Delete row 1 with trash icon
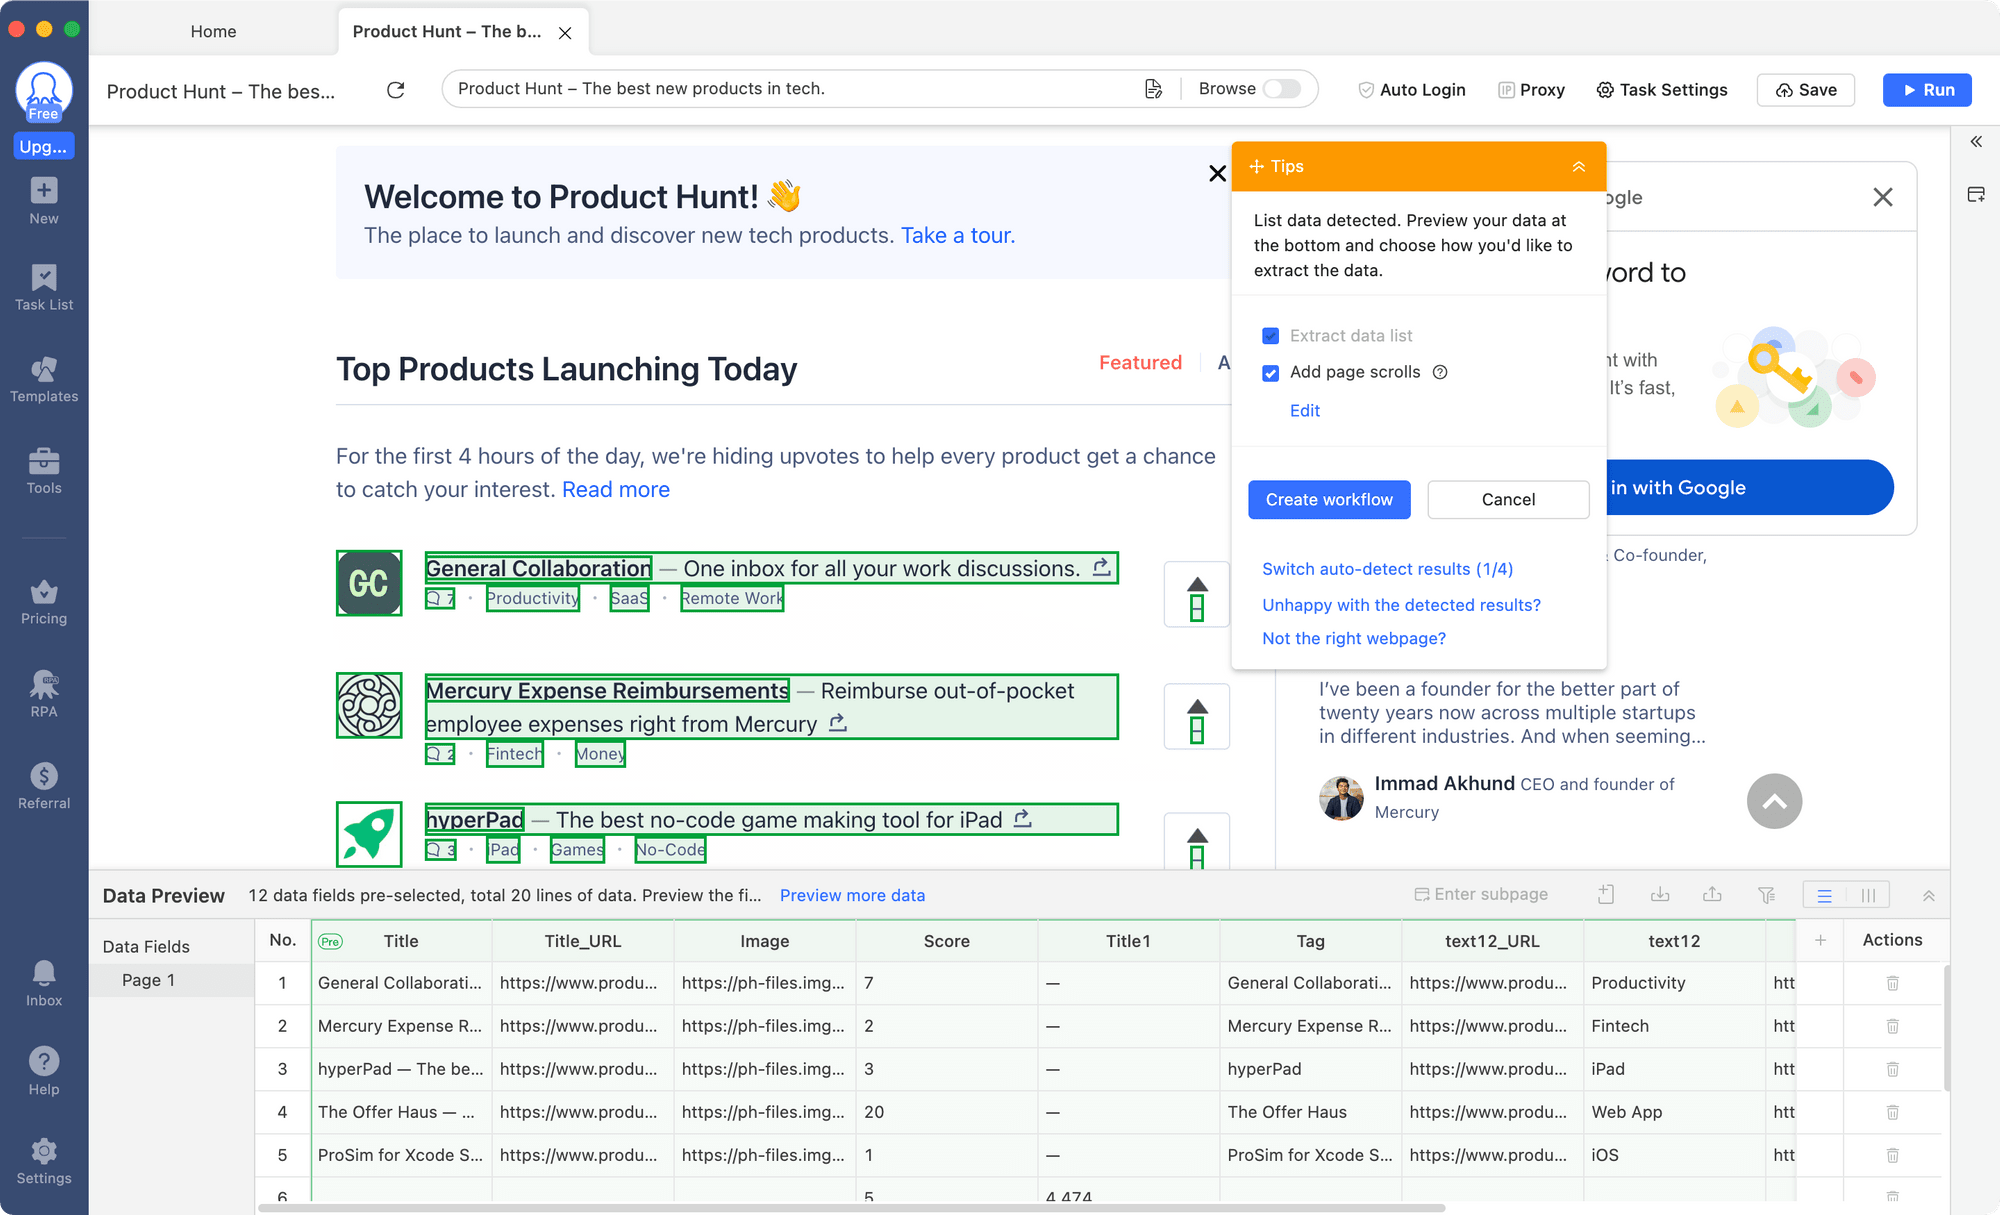The image size is (2000, 1215). tap(1892, 983)
